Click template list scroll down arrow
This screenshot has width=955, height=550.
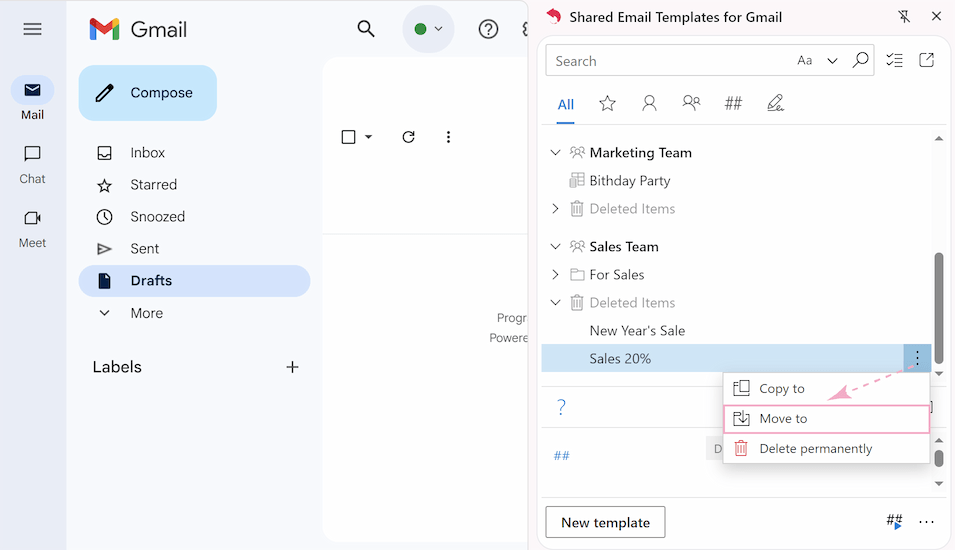tap(939, 373)
